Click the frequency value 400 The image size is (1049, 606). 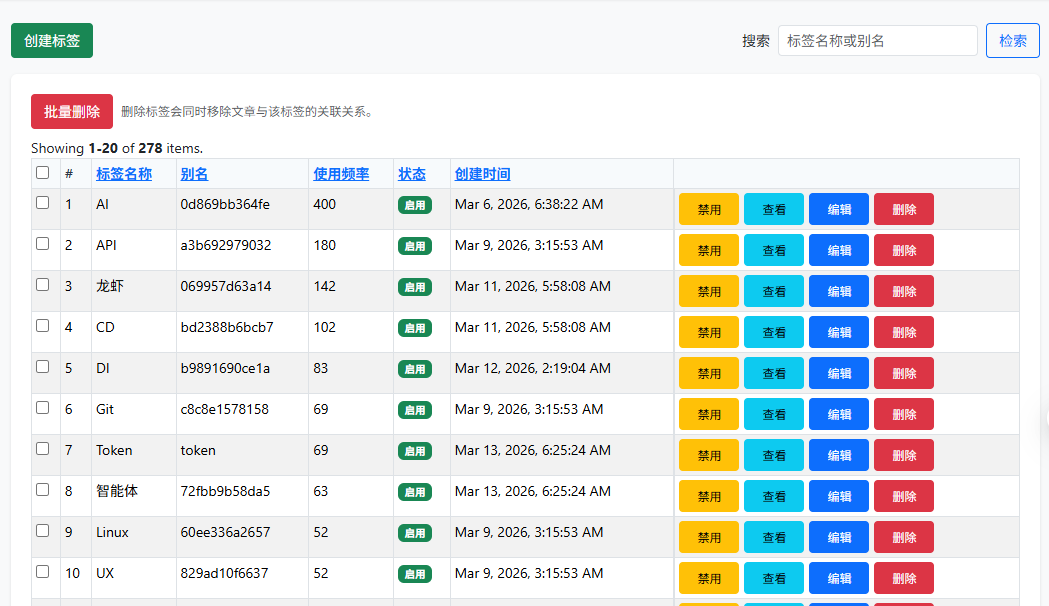(324, 204)
